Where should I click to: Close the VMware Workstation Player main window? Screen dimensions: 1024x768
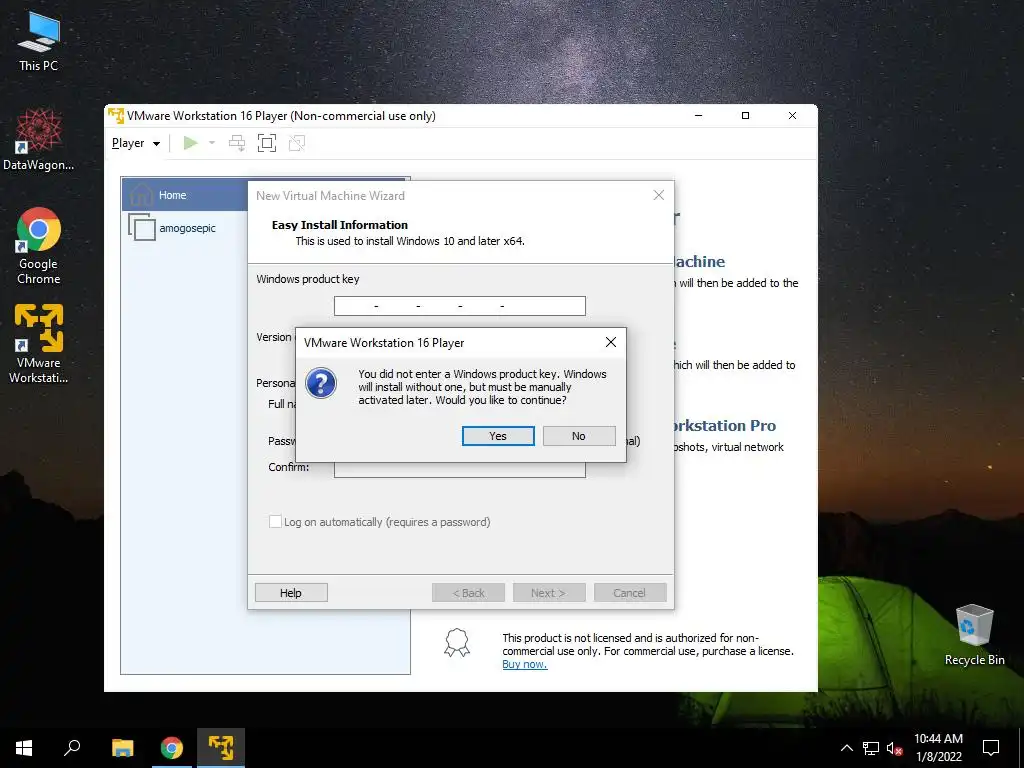pyautogui.click(x=792, y=116)
